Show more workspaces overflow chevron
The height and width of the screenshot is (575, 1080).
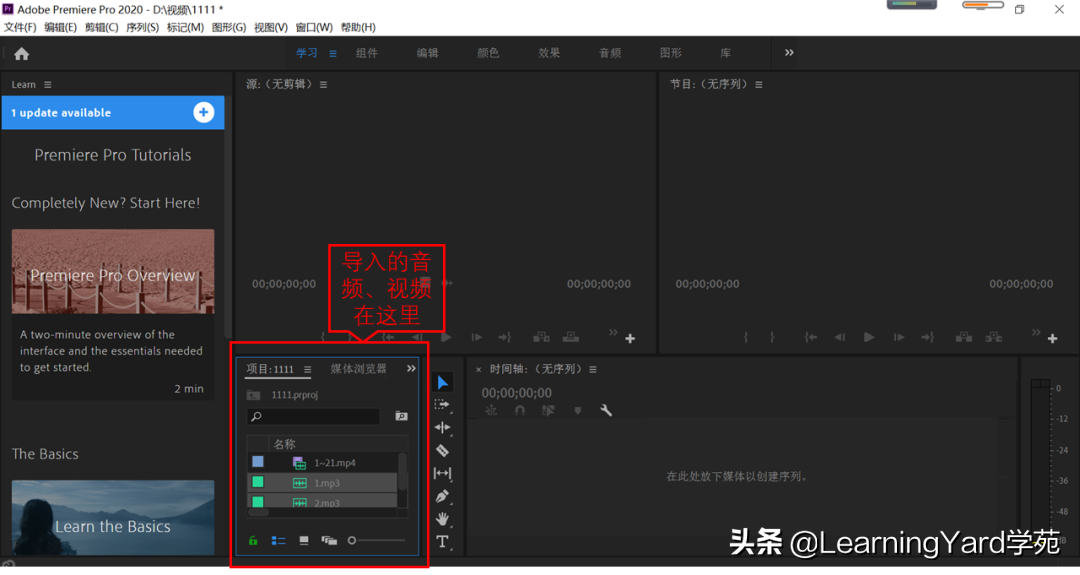789,52
